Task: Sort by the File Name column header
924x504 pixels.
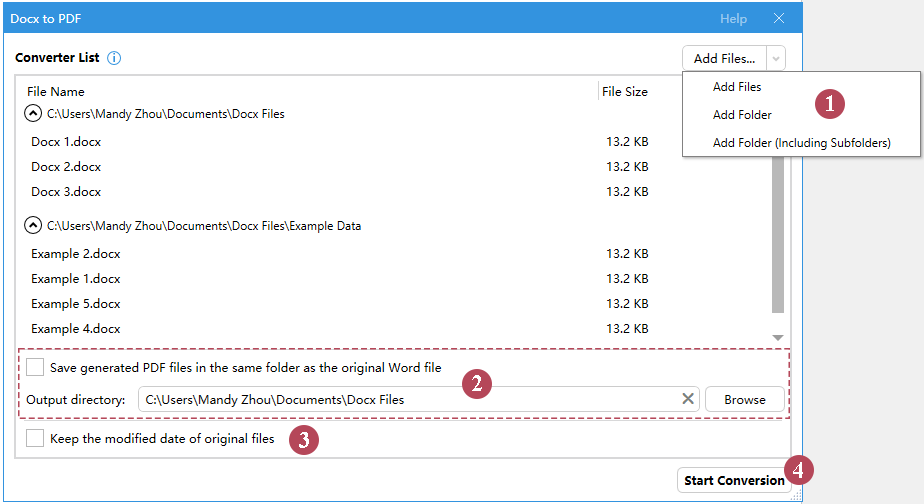Action: point(56,92)
